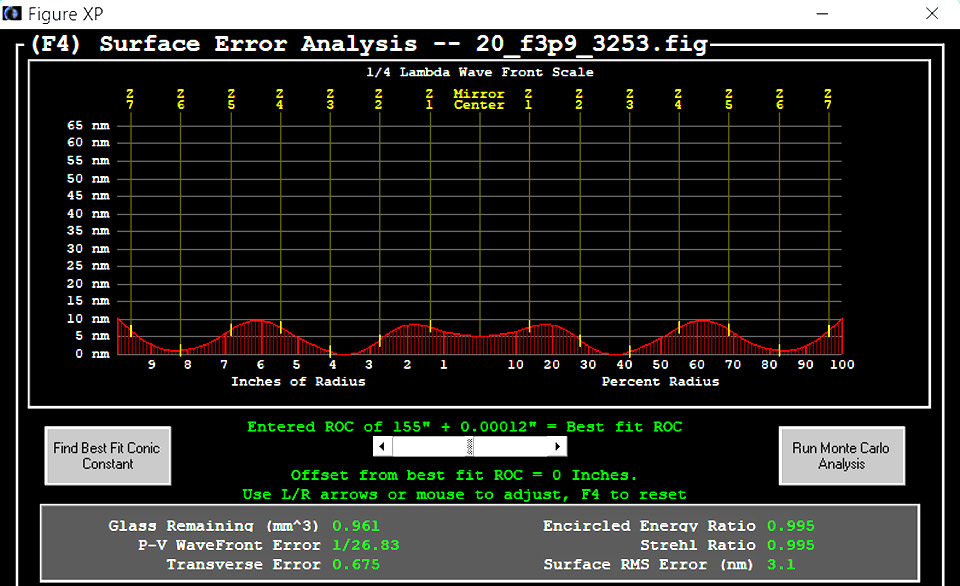Click the Entered ROC best fit text
Screen dimensions: 960x586
[464, 427]
